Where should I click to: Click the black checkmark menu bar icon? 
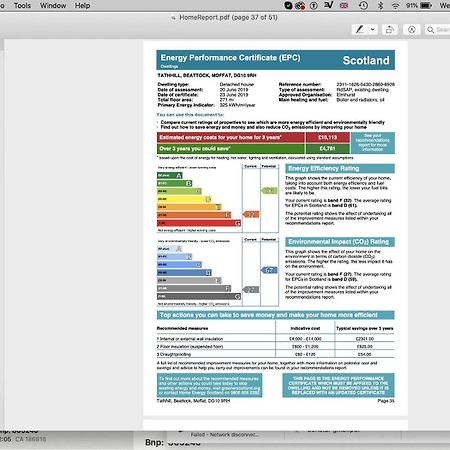click(288, 5)
